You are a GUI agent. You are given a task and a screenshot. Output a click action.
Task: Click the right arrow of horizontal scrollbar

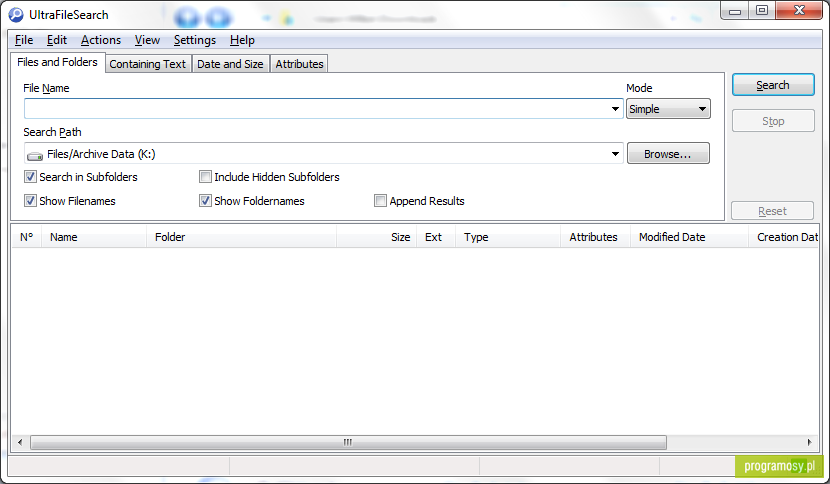pos(809,442)
